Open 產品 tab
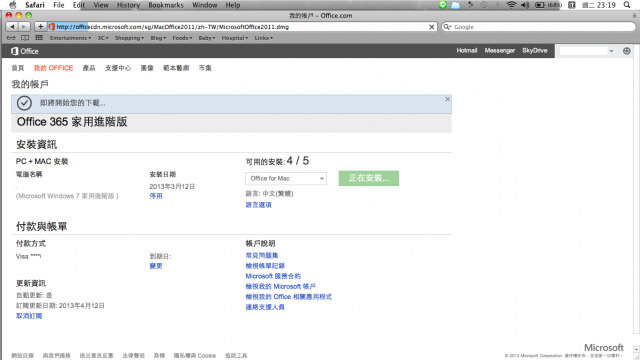 coord(89,68)
